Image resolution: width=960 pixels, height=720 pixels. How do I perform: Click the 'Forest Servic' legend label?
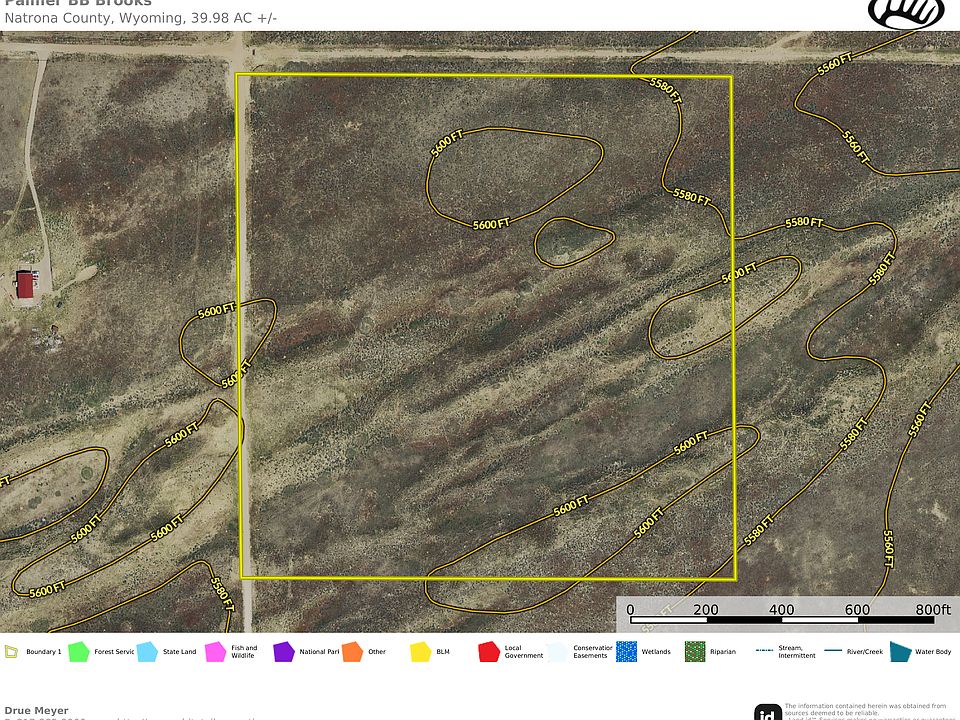(x=114, y=651)
